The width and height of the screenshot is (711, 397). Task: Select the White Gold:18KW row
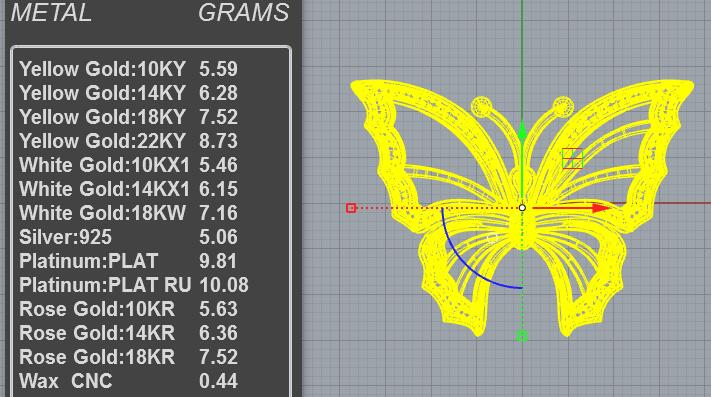[128, 213]
